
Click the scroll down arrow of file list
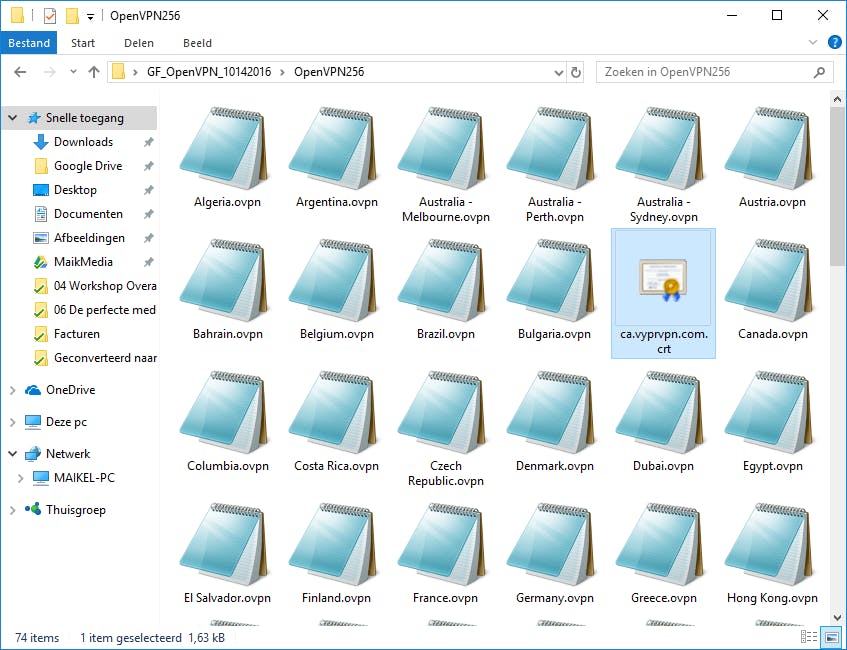tap(837, 617)
